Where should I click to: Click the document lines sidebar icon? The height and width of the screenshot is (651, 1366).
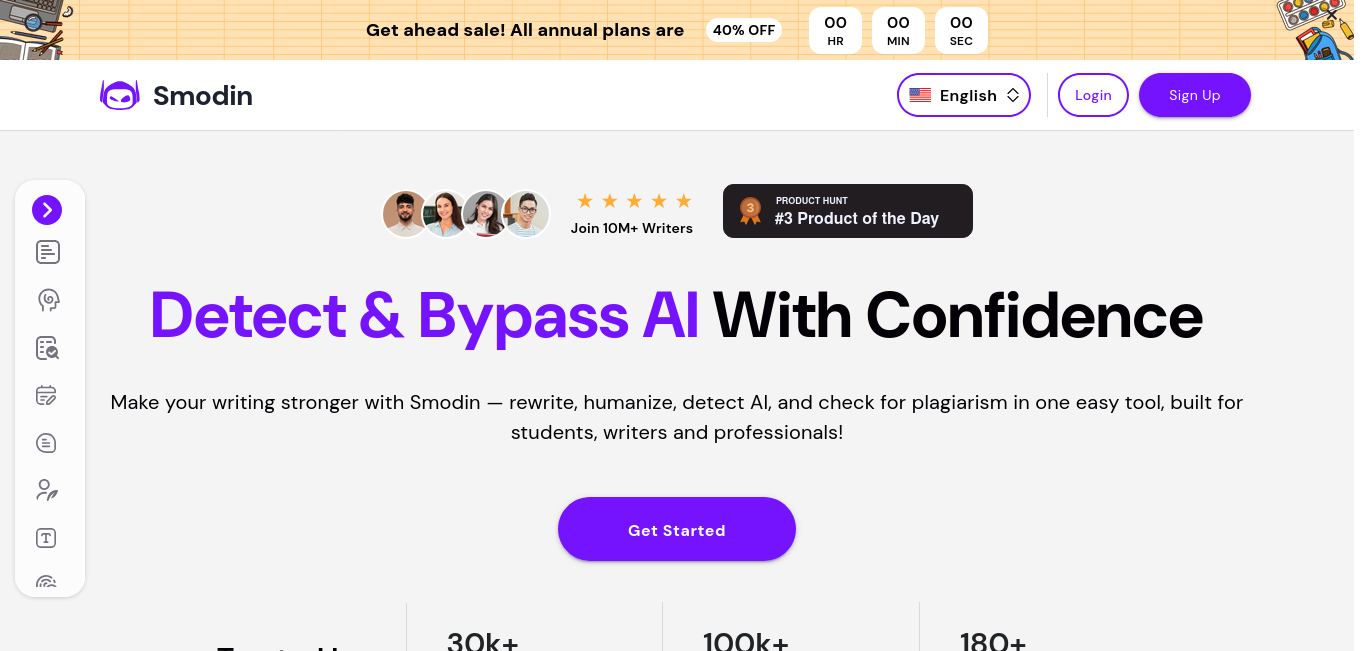click(47, 253)
